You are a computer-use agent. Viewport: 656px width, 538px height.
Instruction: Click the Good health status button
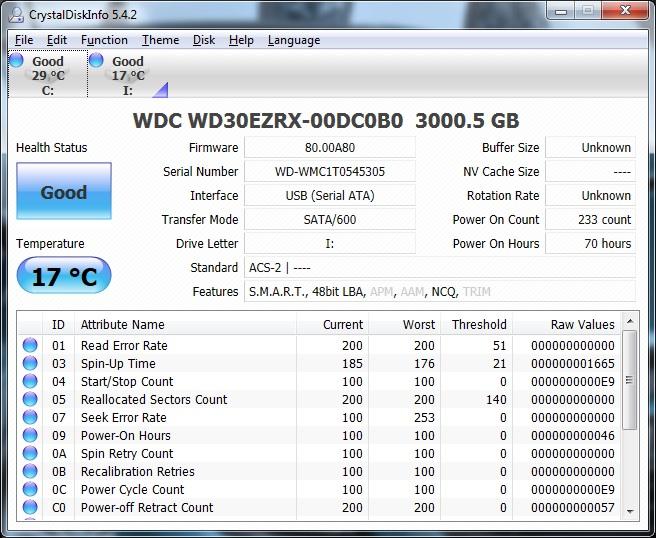click(x=64, y=191)
